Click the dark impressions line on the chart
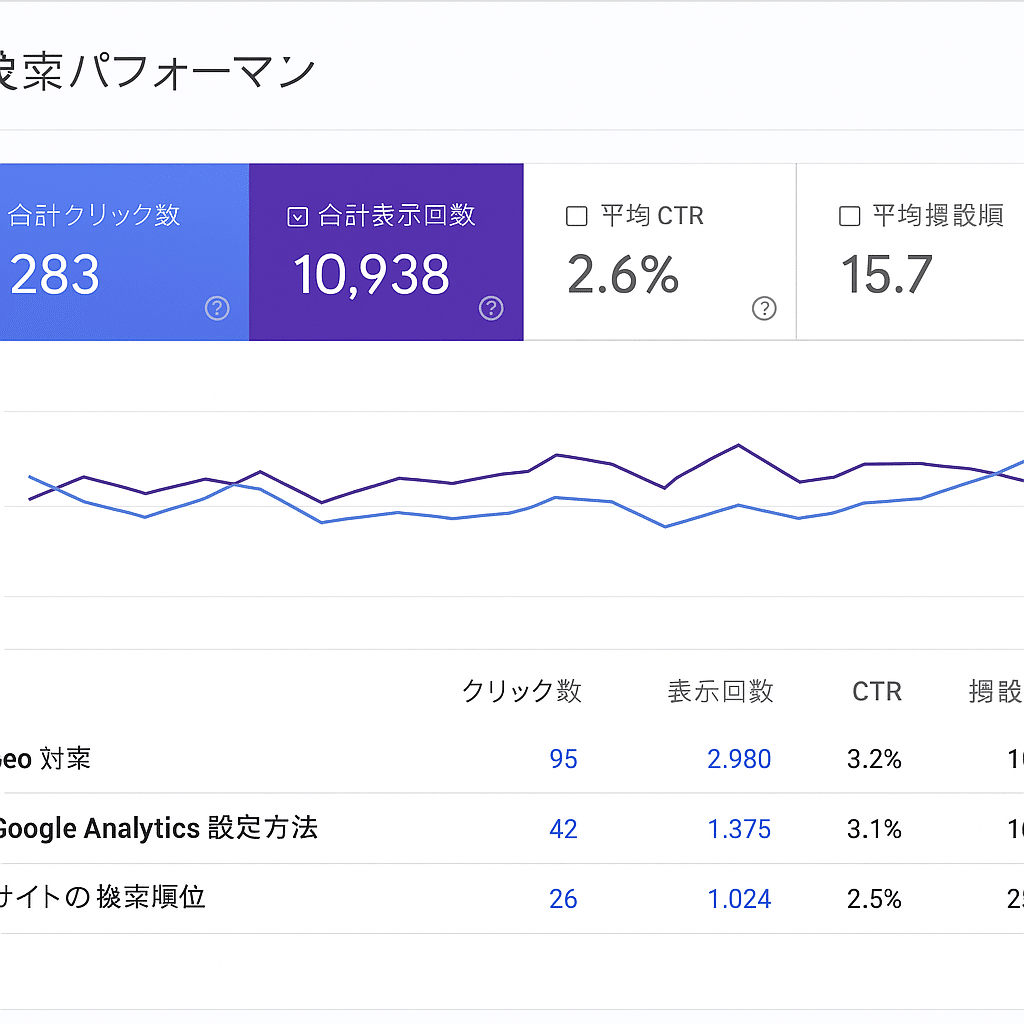The image size is (1024, 1024). [x=738, y=447]
